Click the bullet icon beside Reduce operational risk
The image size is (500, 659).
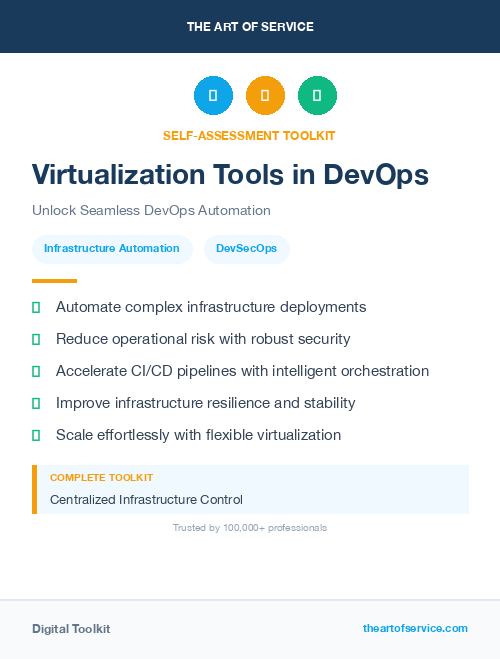click(x=36, y=340)
